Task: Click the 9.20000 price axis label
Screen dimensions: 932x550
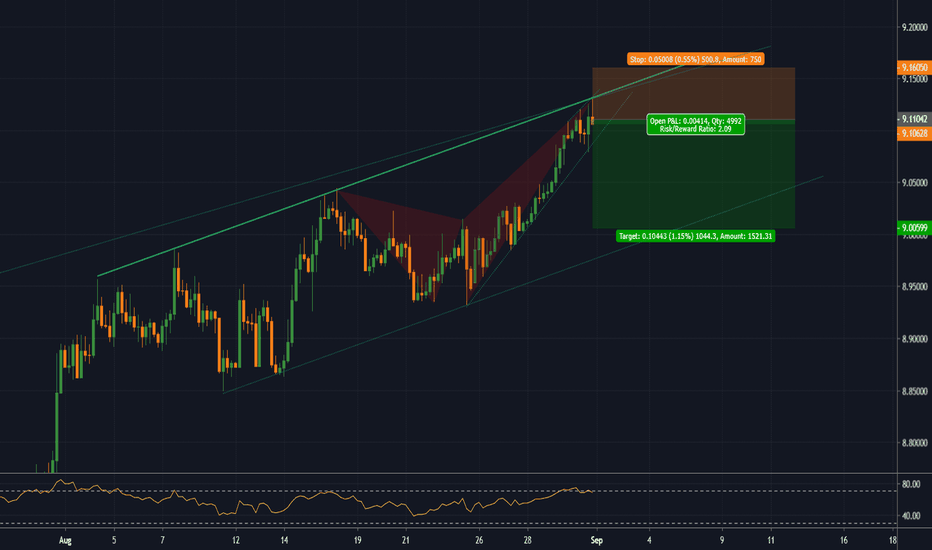Action: pos(914,27)
